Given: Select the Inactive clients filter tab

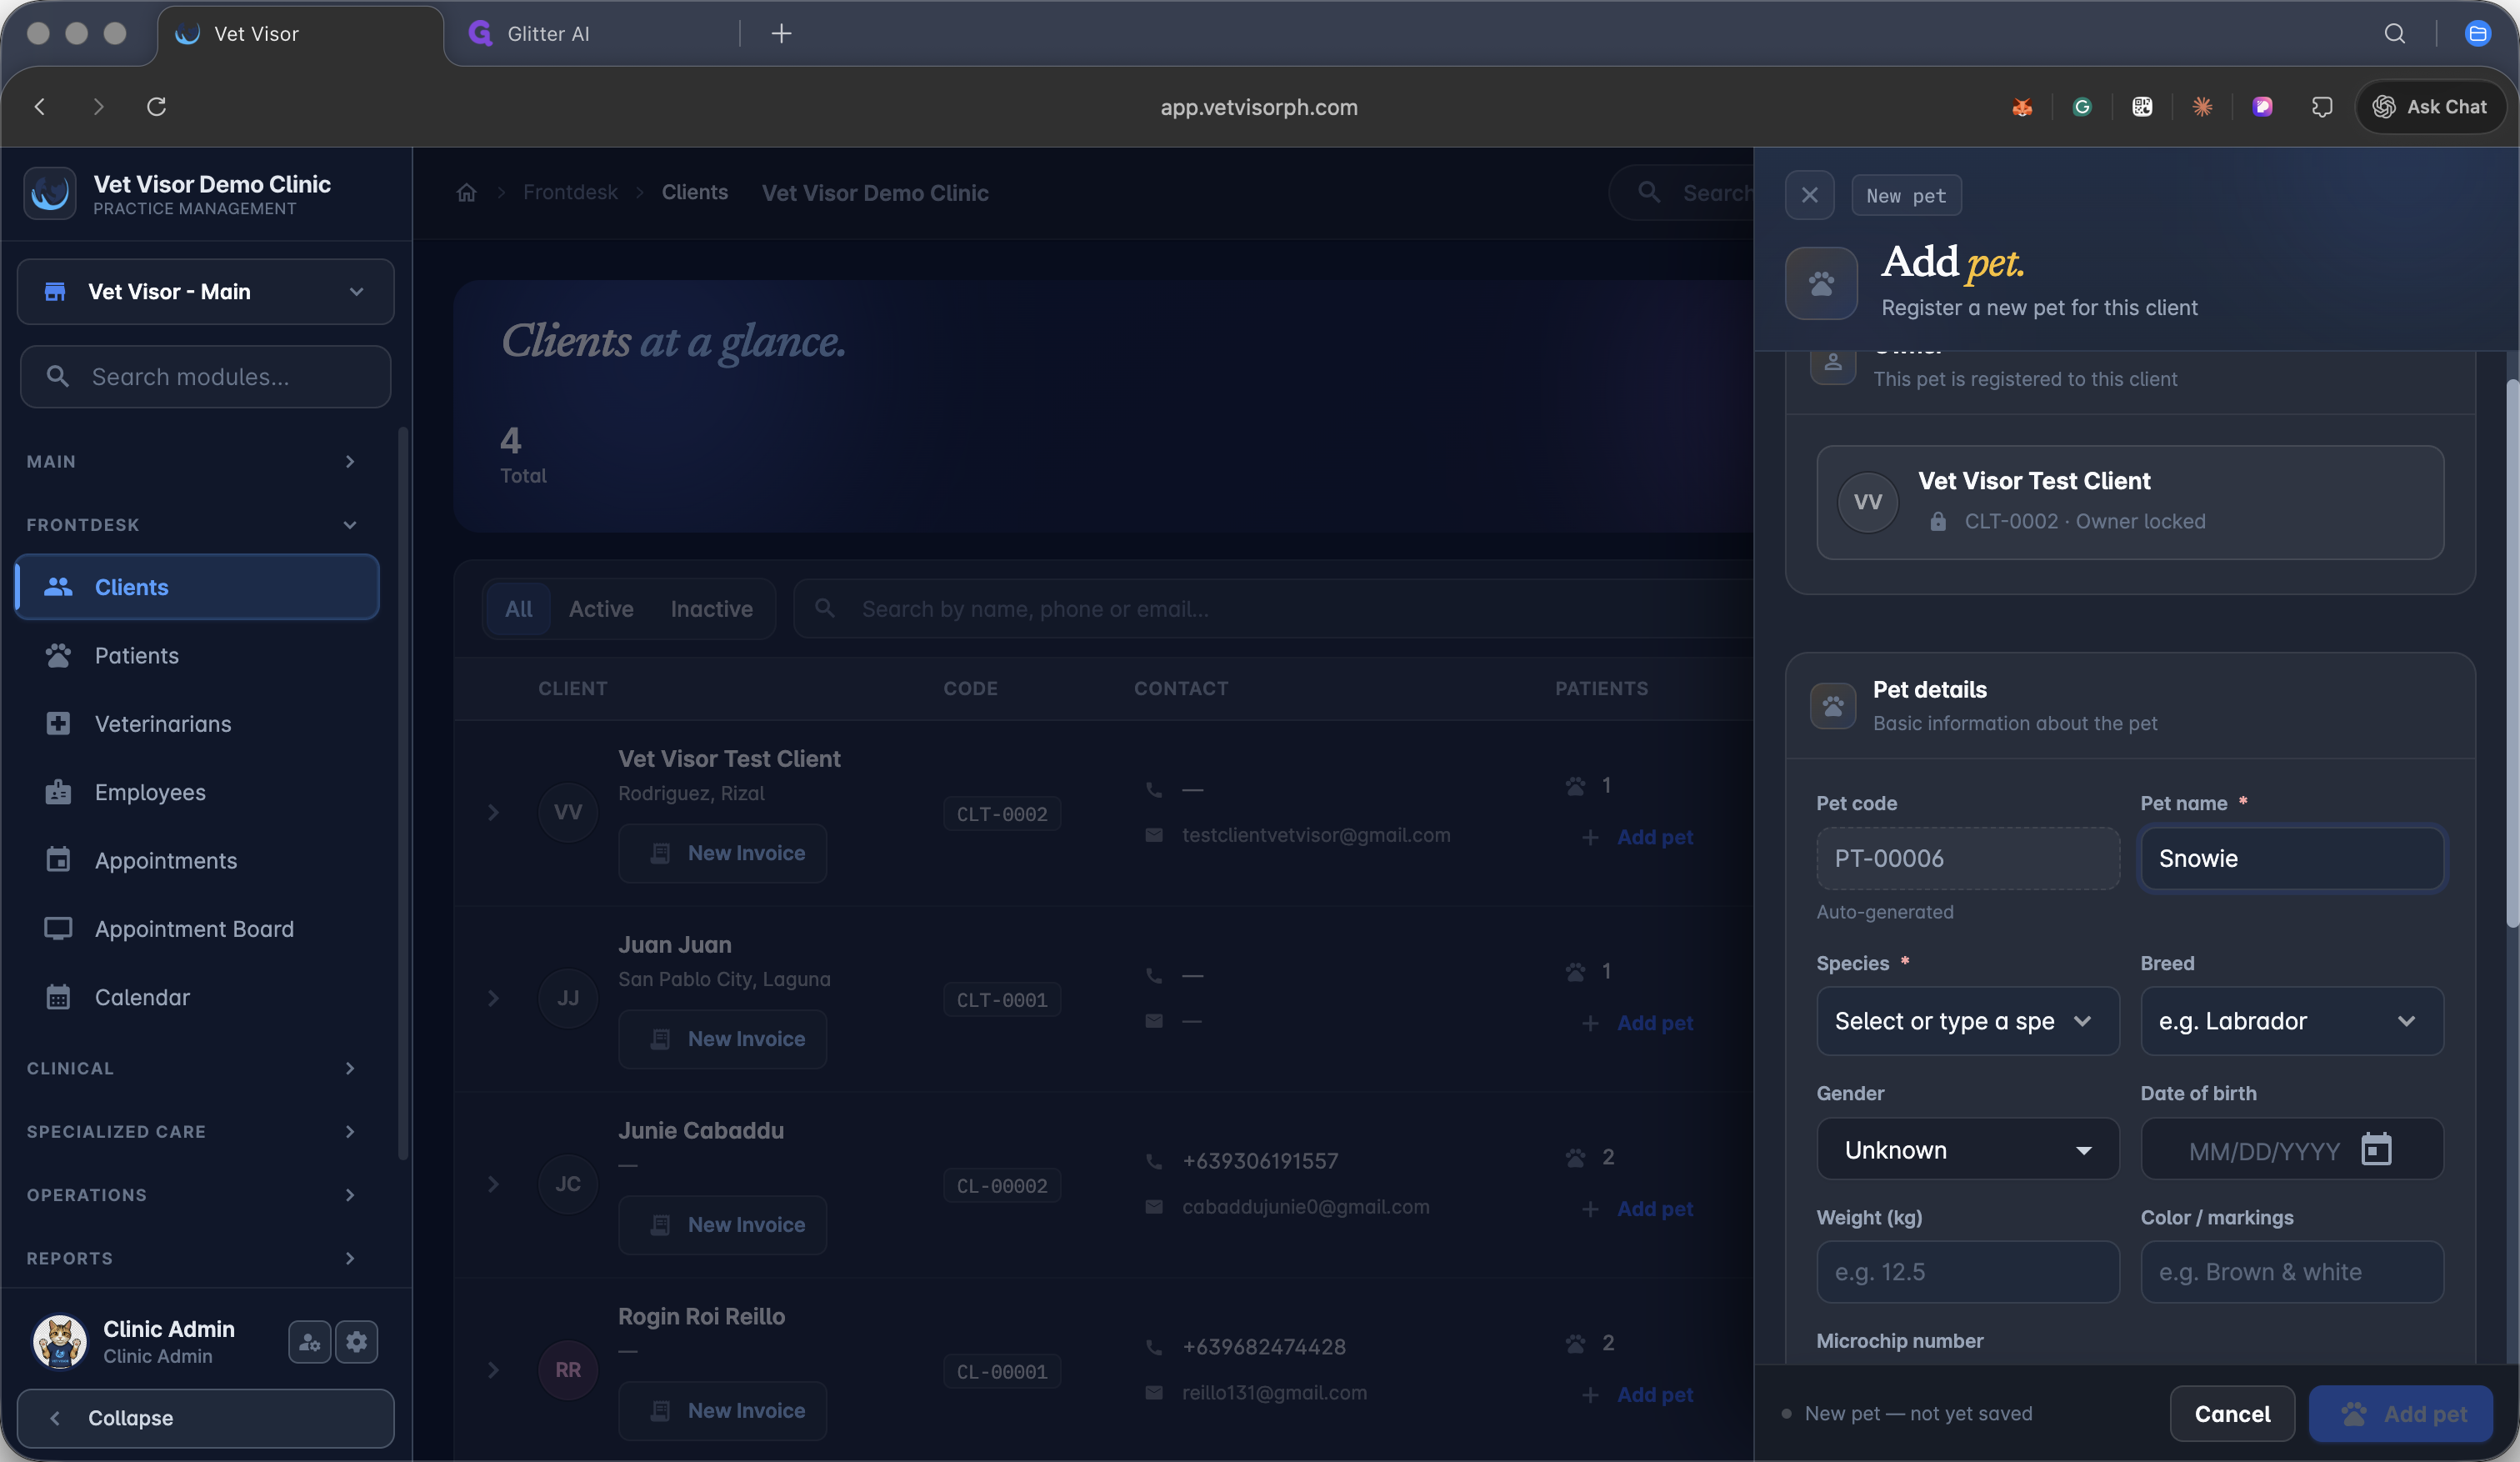Looking at the screenshot, I should pyautogui.click(x=711, y=609).
